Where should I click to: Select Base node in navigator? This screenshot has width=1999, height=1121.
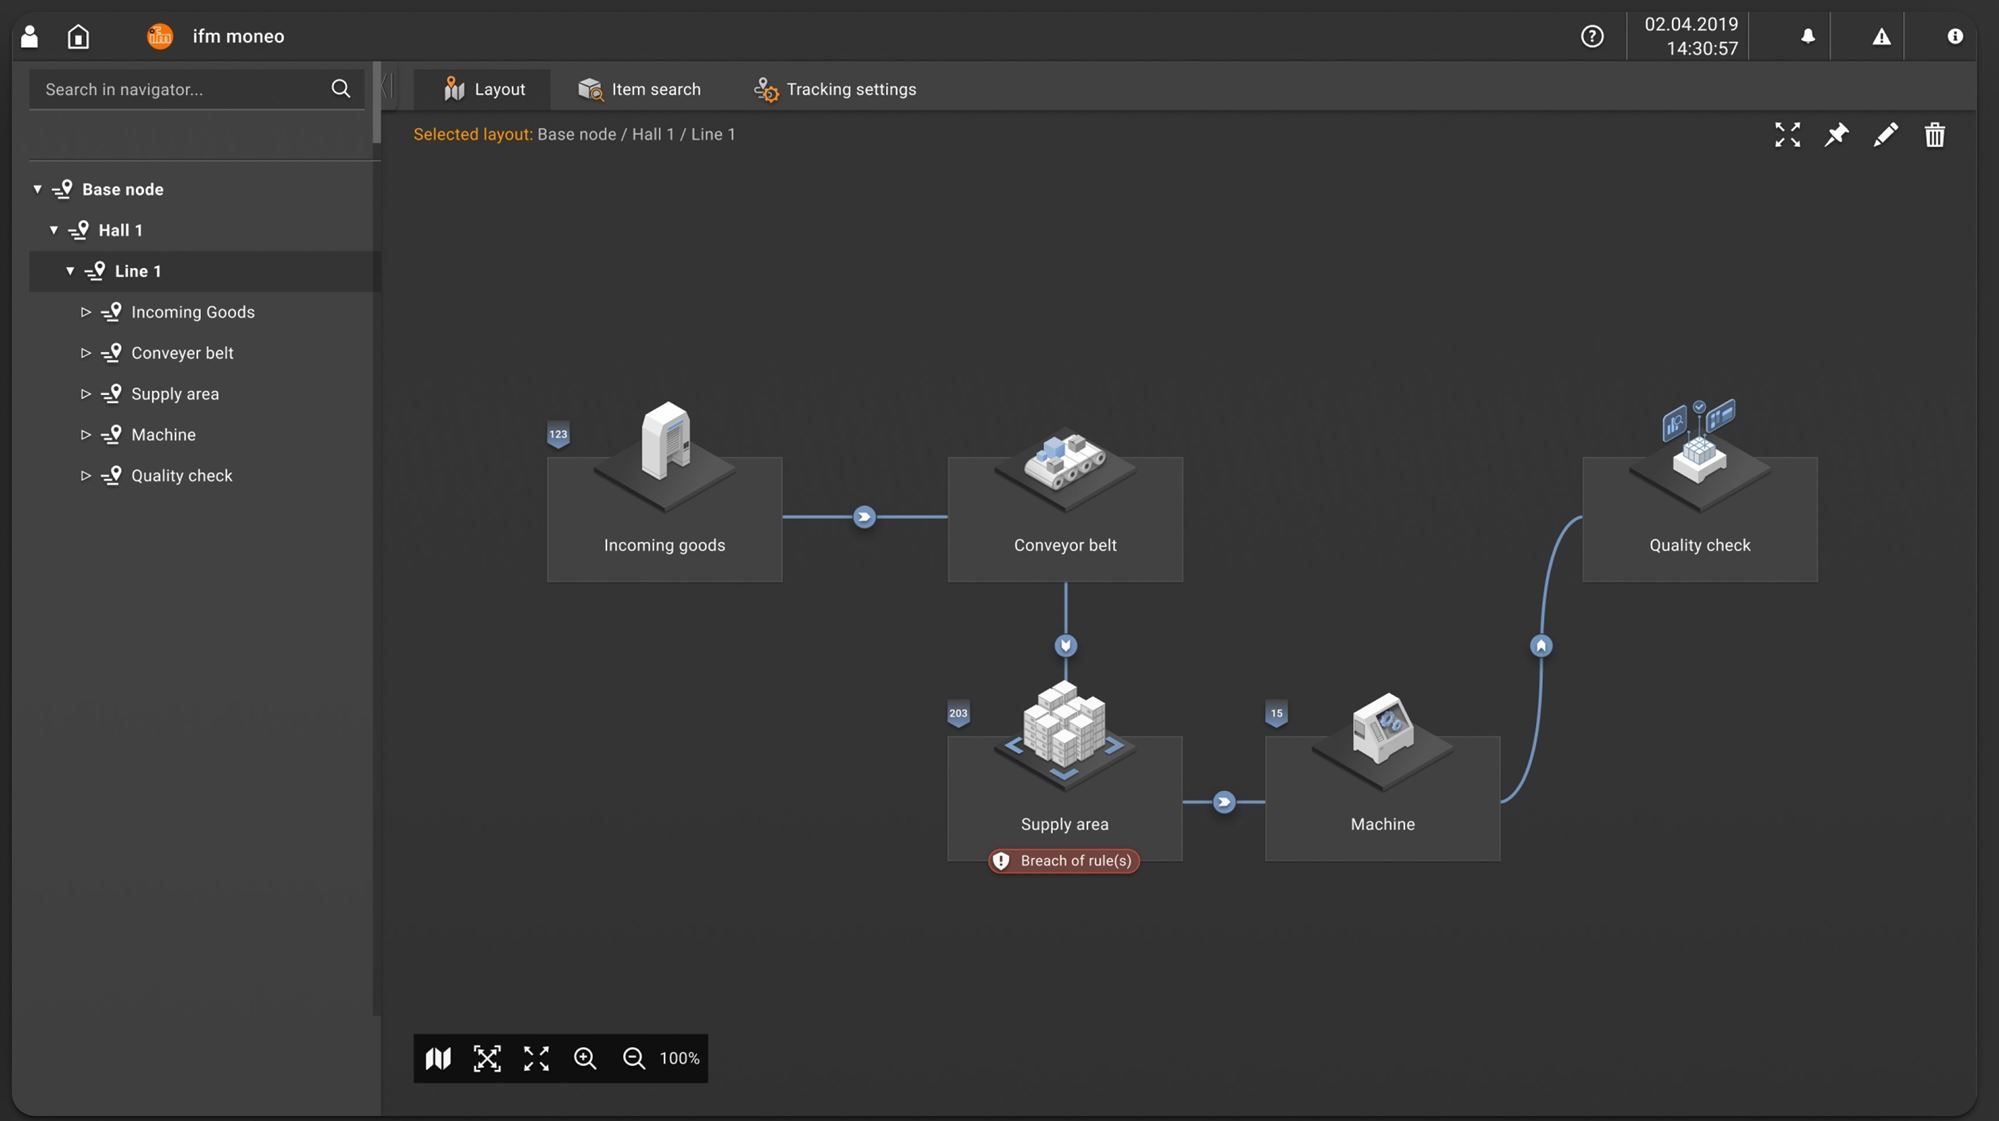tap(122, 189)
